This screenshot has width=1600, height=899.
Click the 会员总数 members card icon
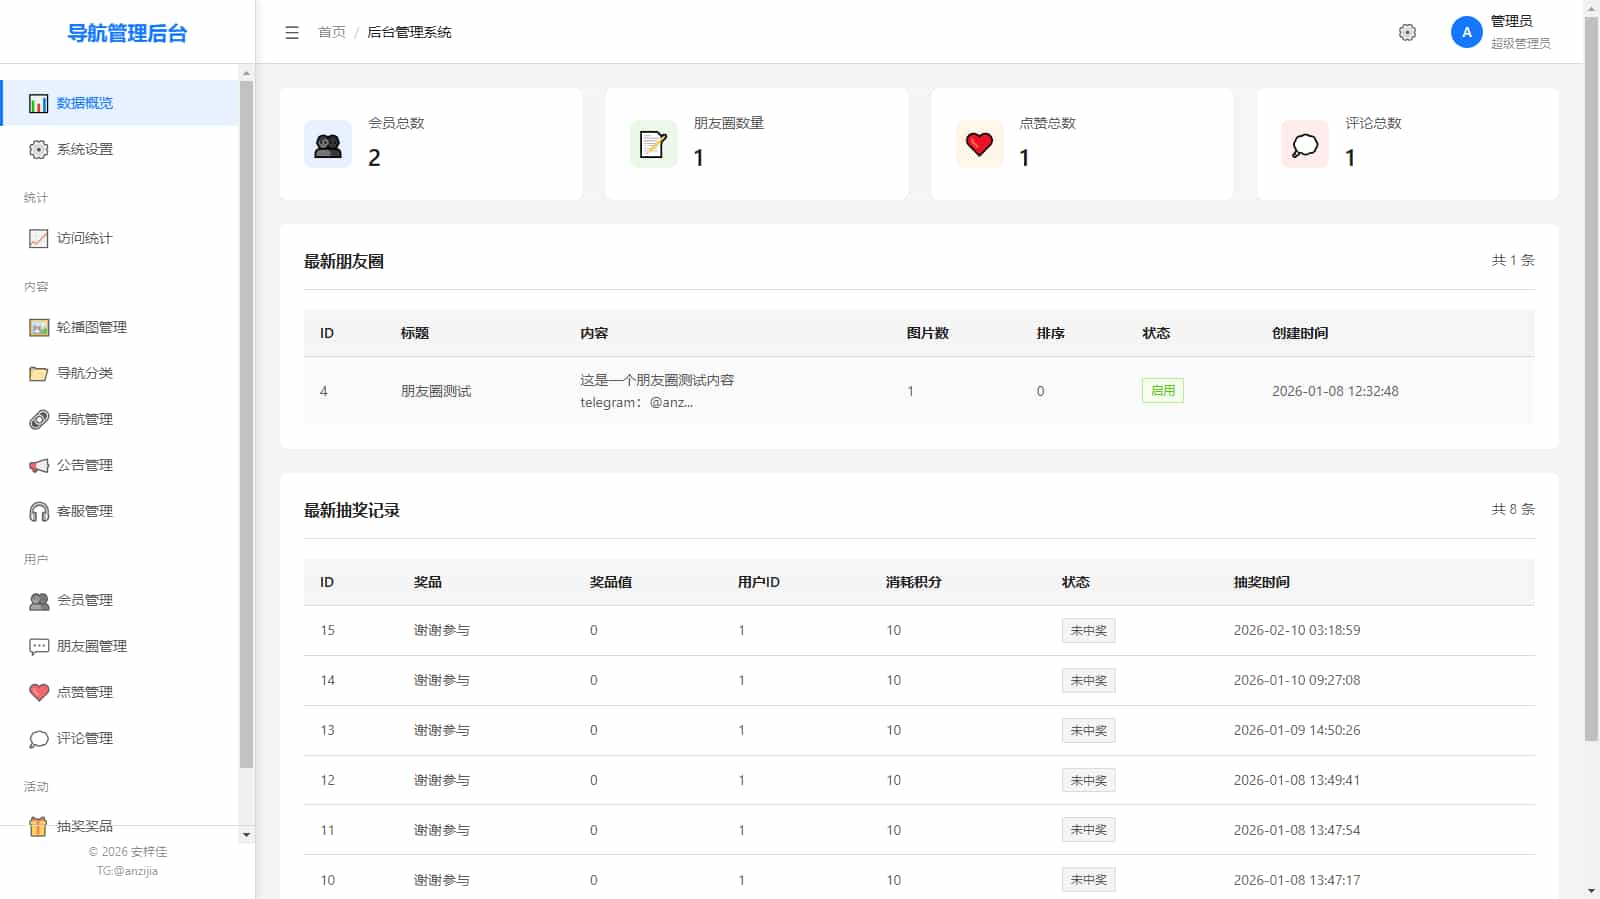coord(328,145)
